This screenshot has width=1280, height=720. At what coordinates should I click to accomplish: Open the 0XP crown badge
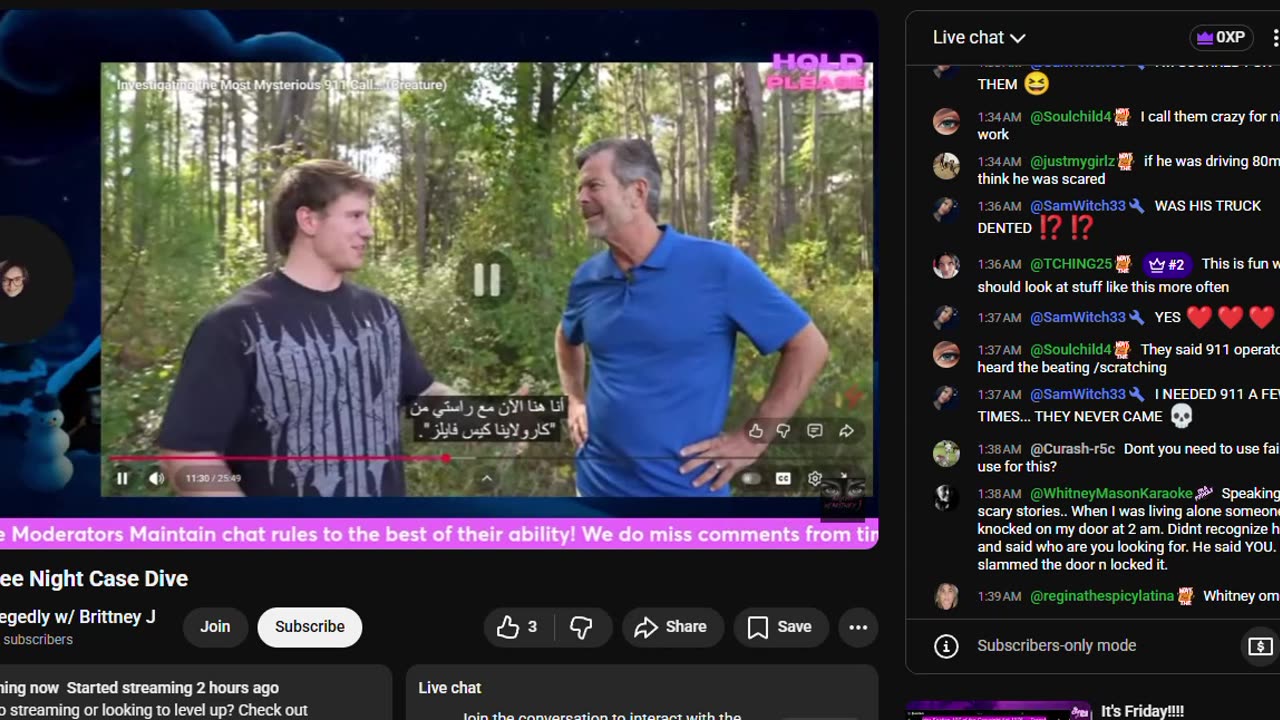[x=1221, y=38]
